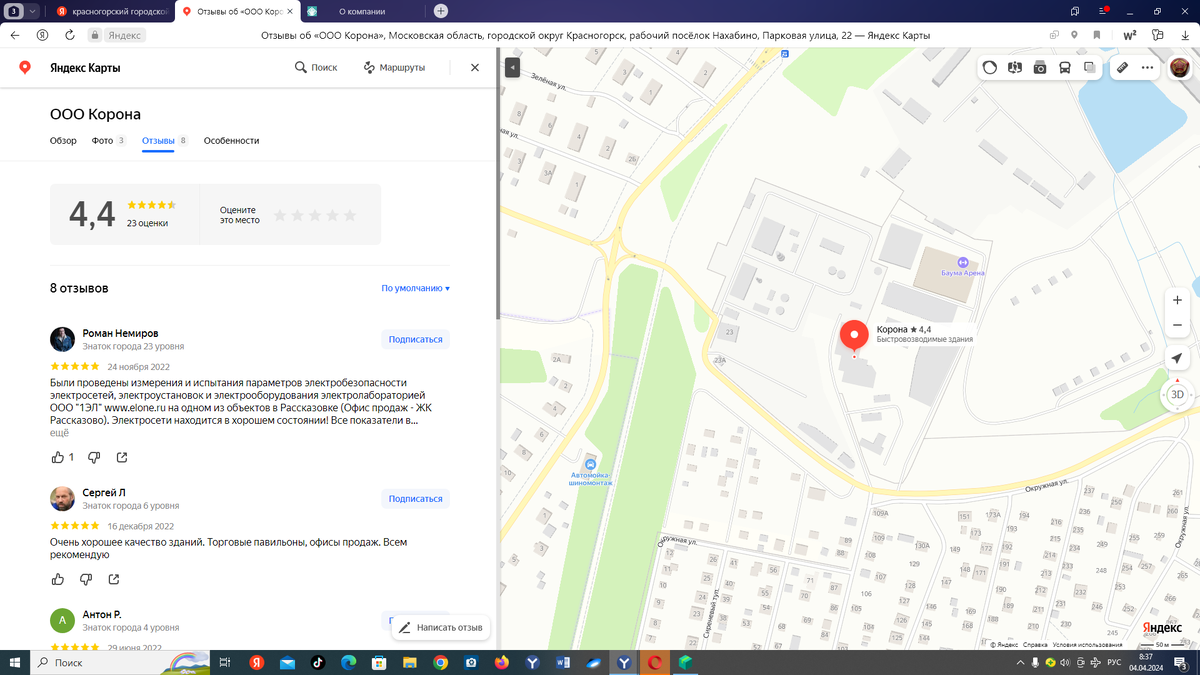Expand the tab groups dropdown arrow
Image resolution: width=1200 pixels, height=675 pixels.
point(34,11)
